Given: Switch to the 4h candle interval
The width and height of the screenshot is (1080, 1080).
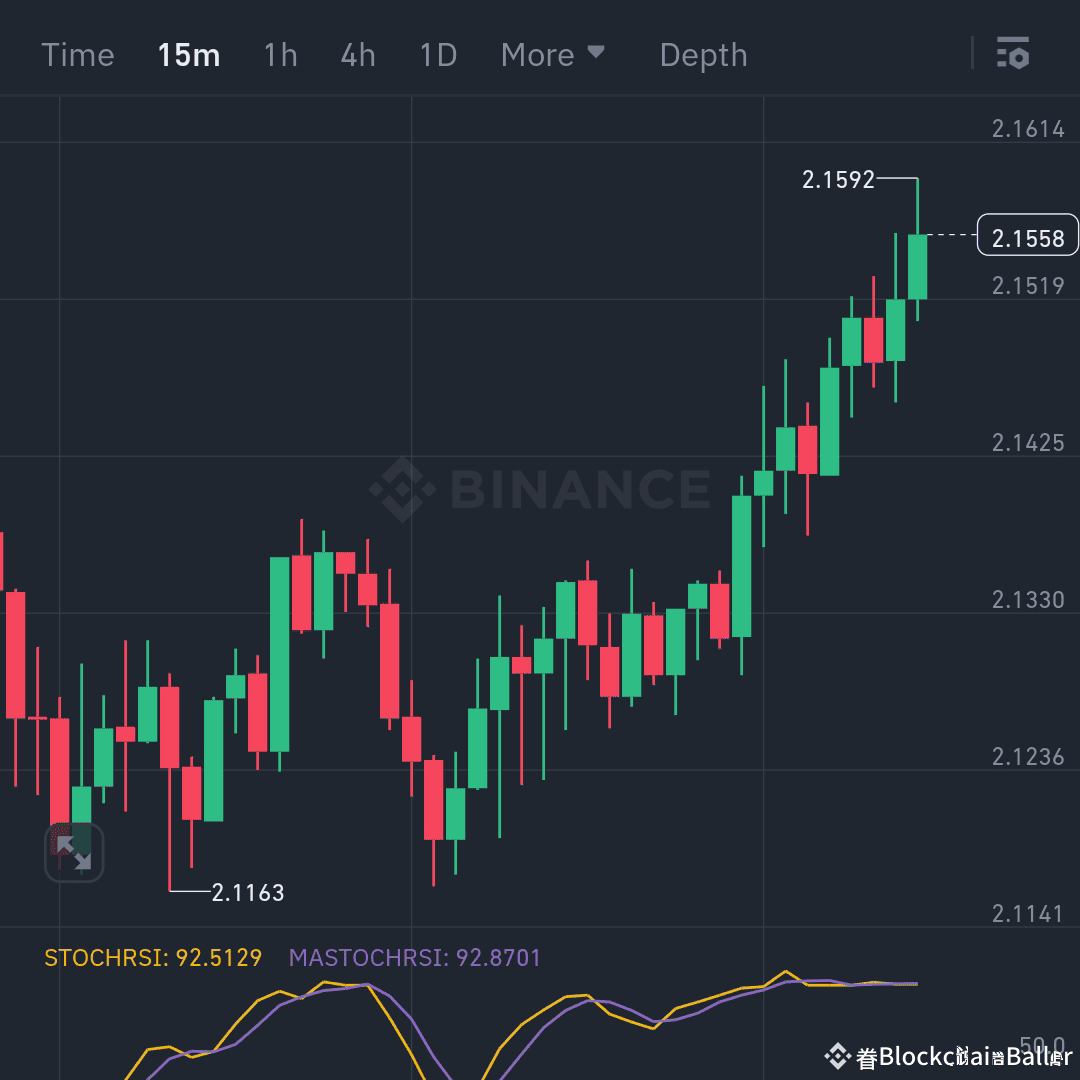Looking at the screenshot, I should pyautogui.click(x=357, y=55).
